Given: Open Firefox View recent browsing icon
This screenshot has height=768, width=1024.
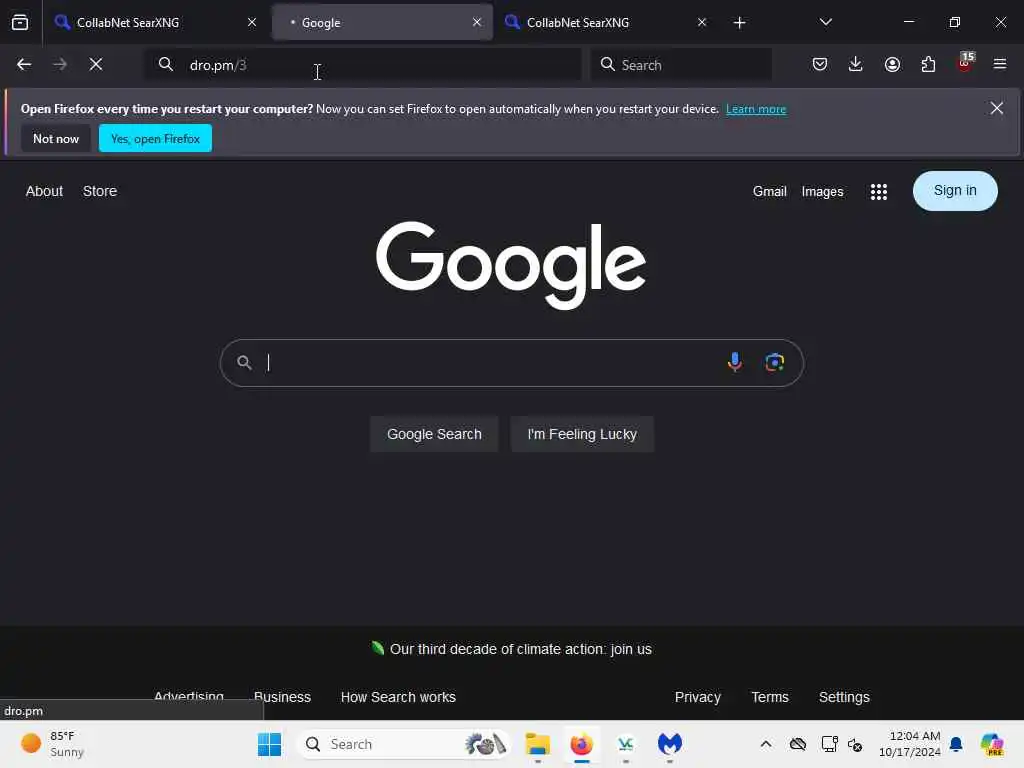Looking at the screenshot, I should pyautogui.click(x=20, y=22).
